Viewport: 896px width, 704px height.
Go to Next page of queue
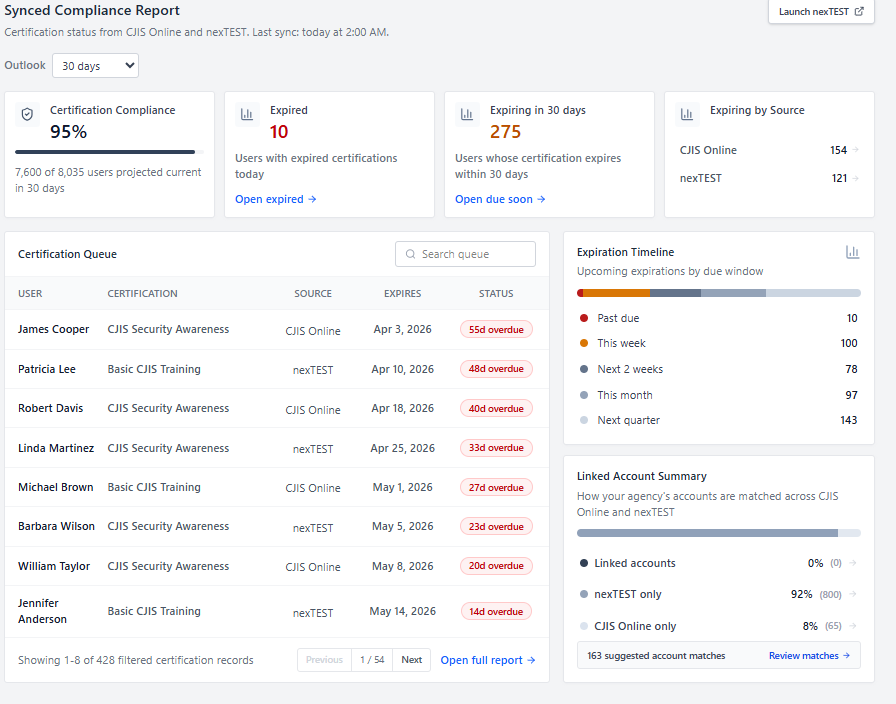point(411,660)
